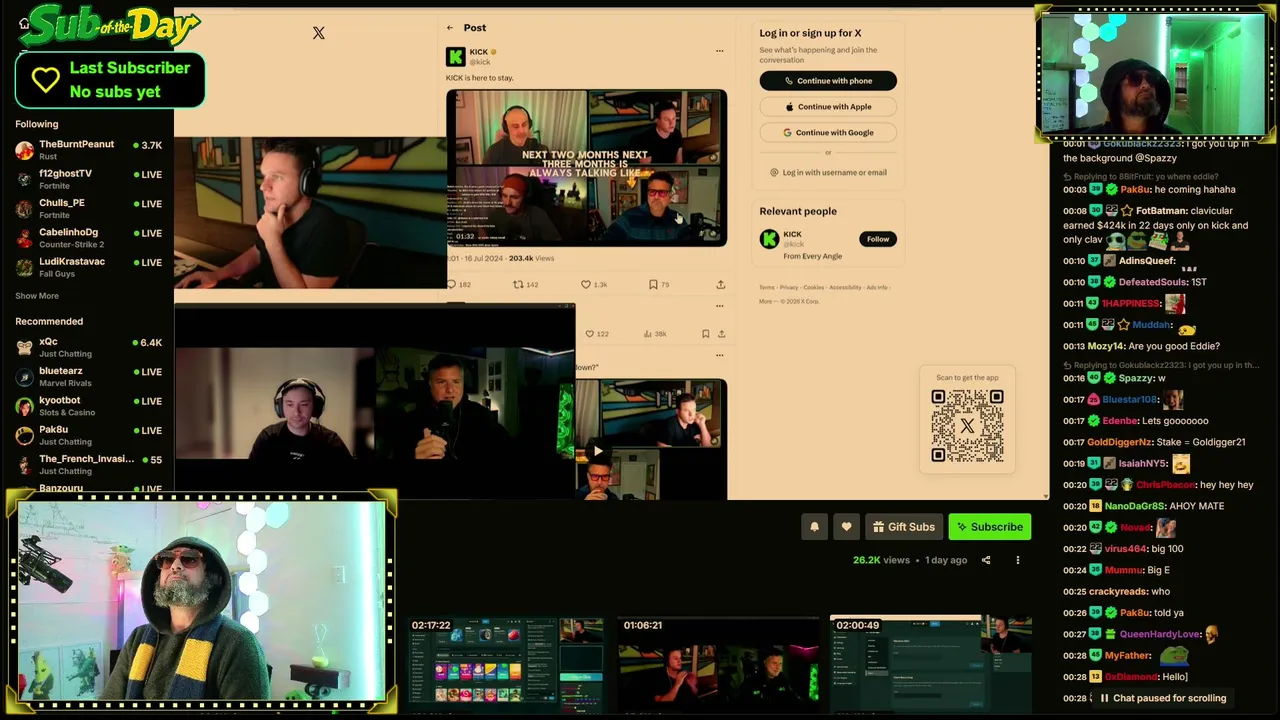Click Mozy14's 'Are you good Eddie?' message
The width and height of the screenshot is (1280, 720).
(1174, 346)
